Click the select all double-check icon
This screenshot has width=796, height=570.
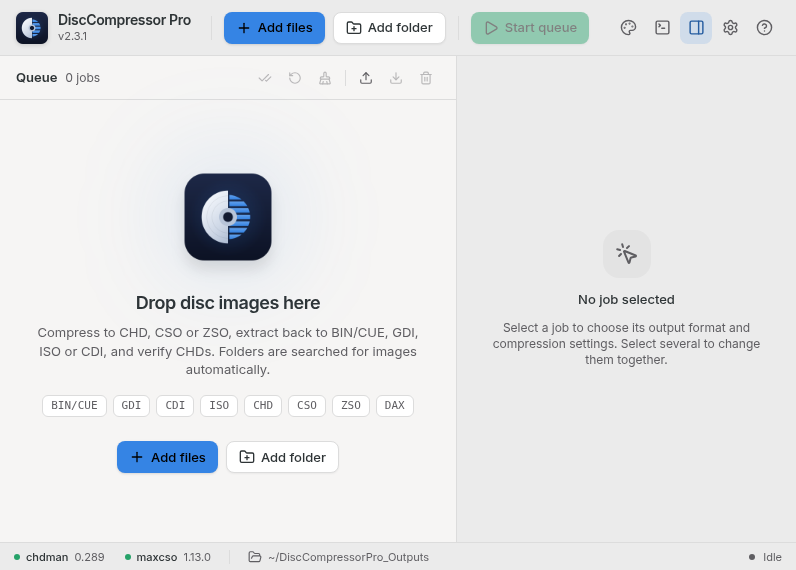click(265, 78)
